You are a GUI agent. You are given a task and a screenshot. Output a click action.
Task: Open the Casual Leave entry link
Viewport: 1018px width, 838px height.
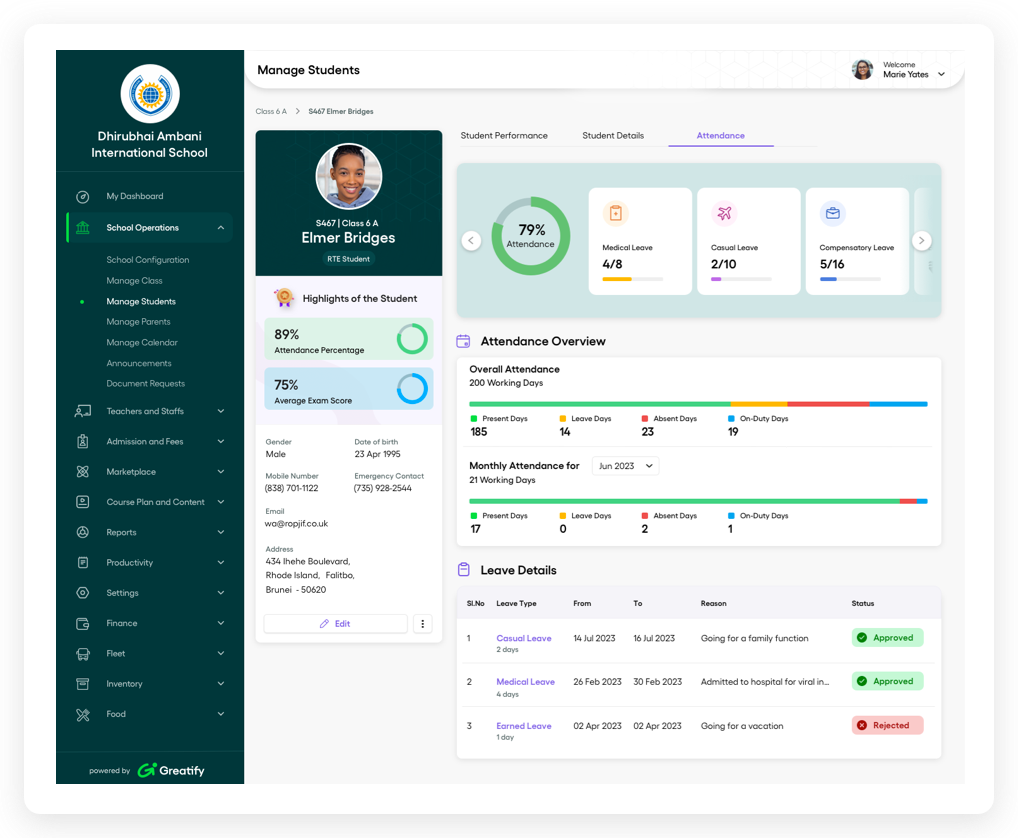coord(524,638)
